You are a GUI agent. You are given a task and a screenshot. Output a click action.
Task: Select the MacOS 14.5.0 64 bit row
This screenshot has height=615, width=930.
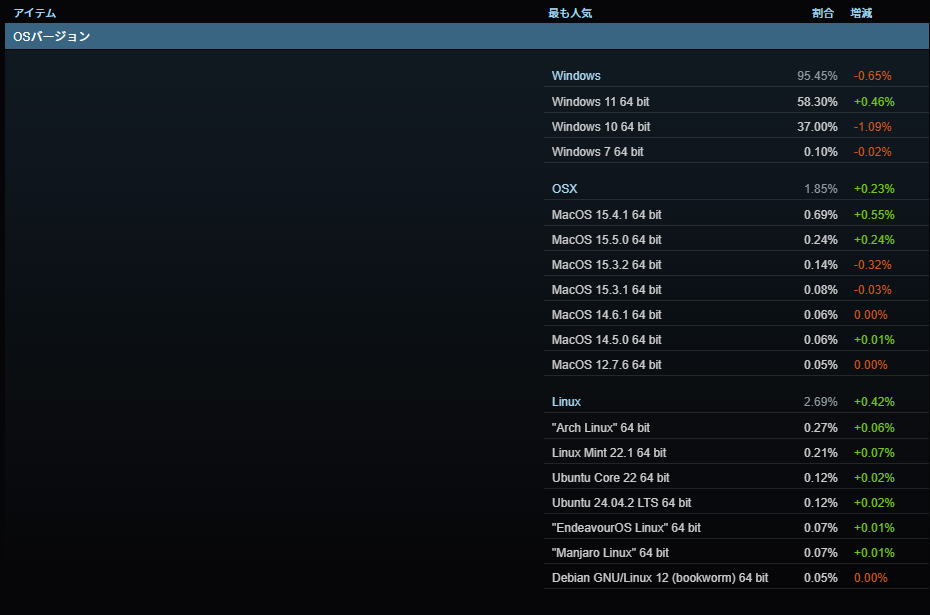[736, 339]
